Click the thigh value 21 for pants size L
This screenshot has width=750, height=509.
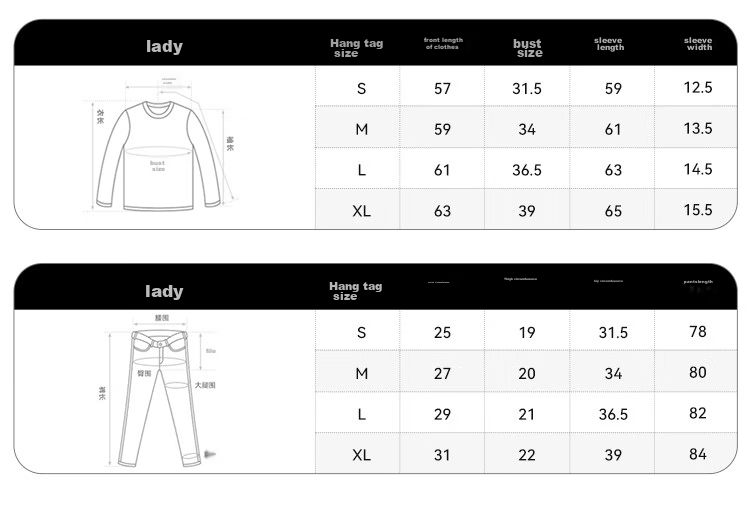pos(527,414)
